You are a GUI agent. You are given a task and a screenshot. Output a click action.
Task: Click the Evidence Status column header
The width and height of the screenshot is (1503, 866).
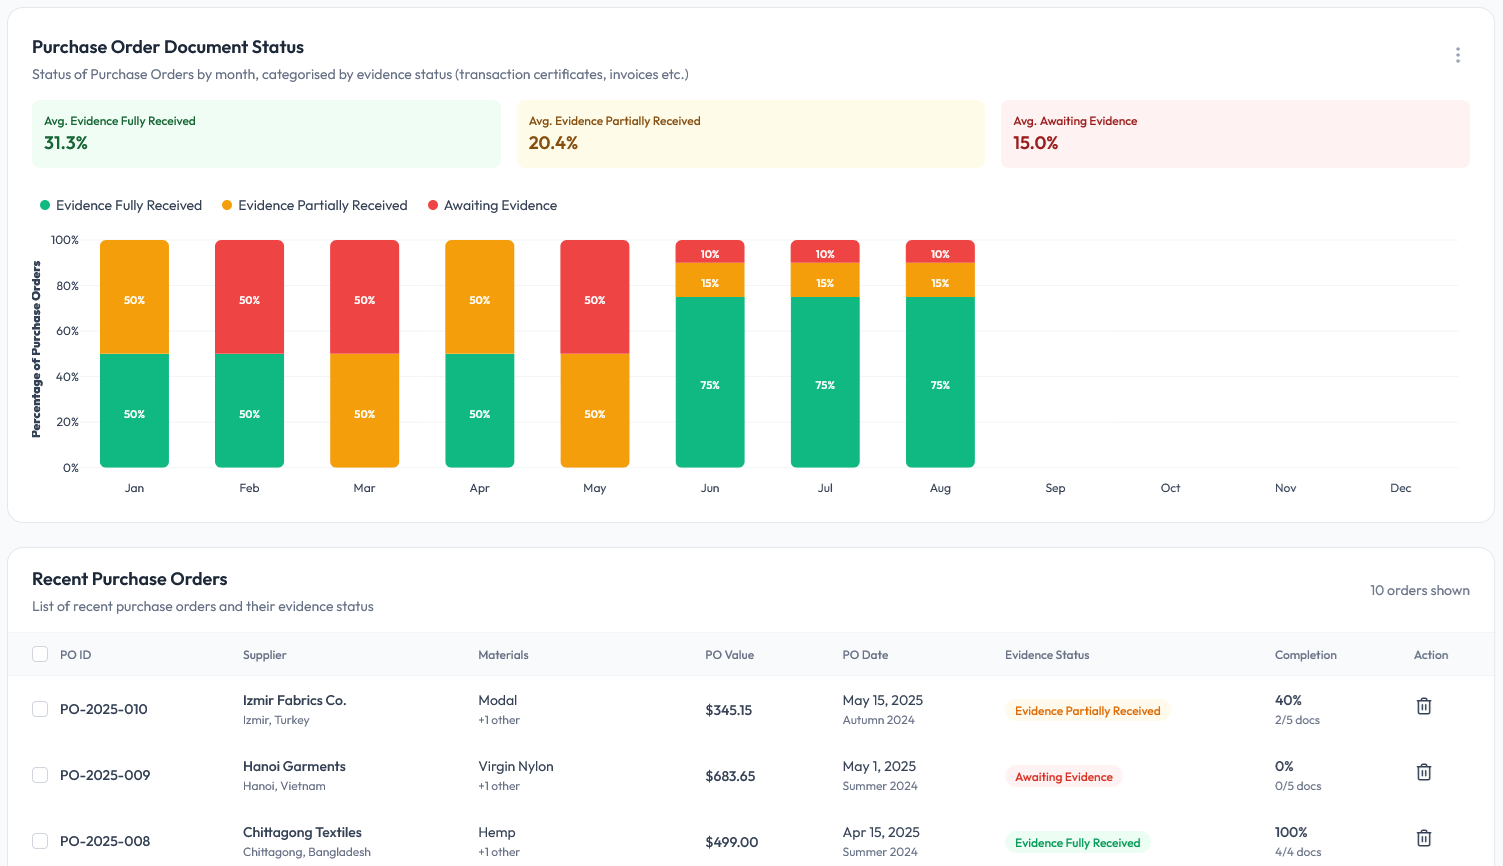(x=1047, y=655)
